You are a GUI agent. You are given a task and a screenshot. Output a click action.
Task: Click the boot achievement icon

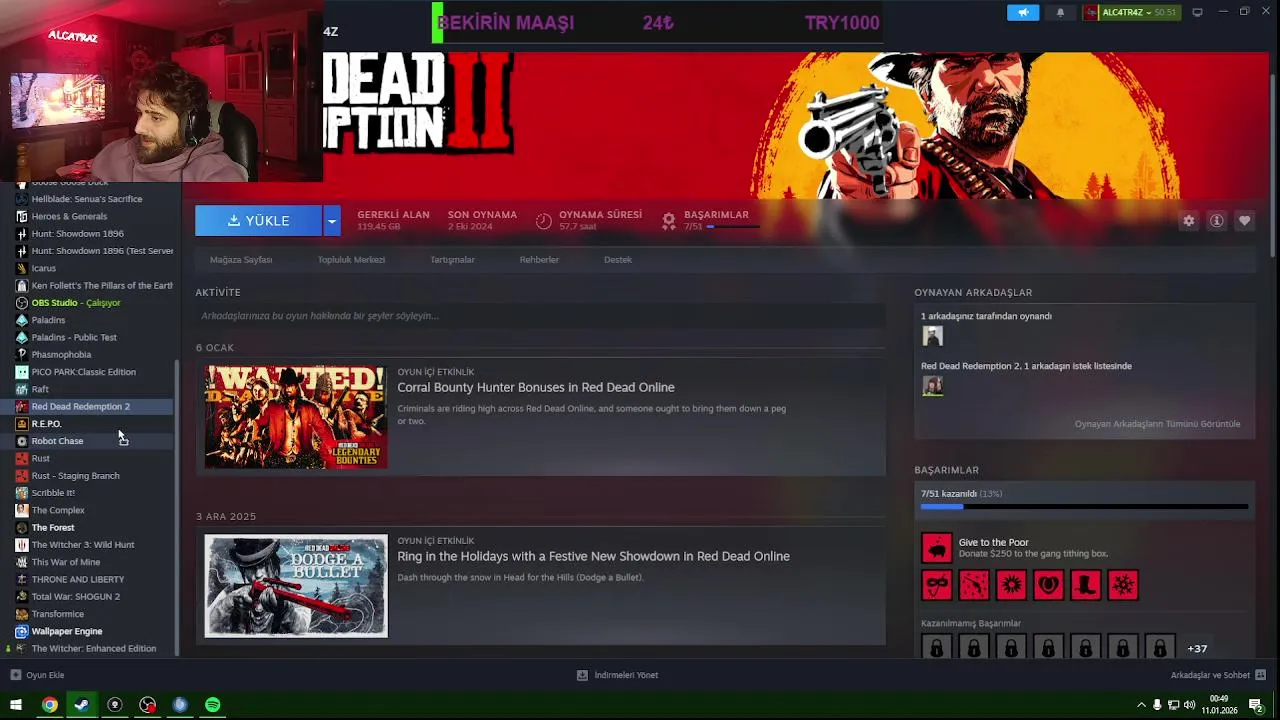tap(1086, 585)
